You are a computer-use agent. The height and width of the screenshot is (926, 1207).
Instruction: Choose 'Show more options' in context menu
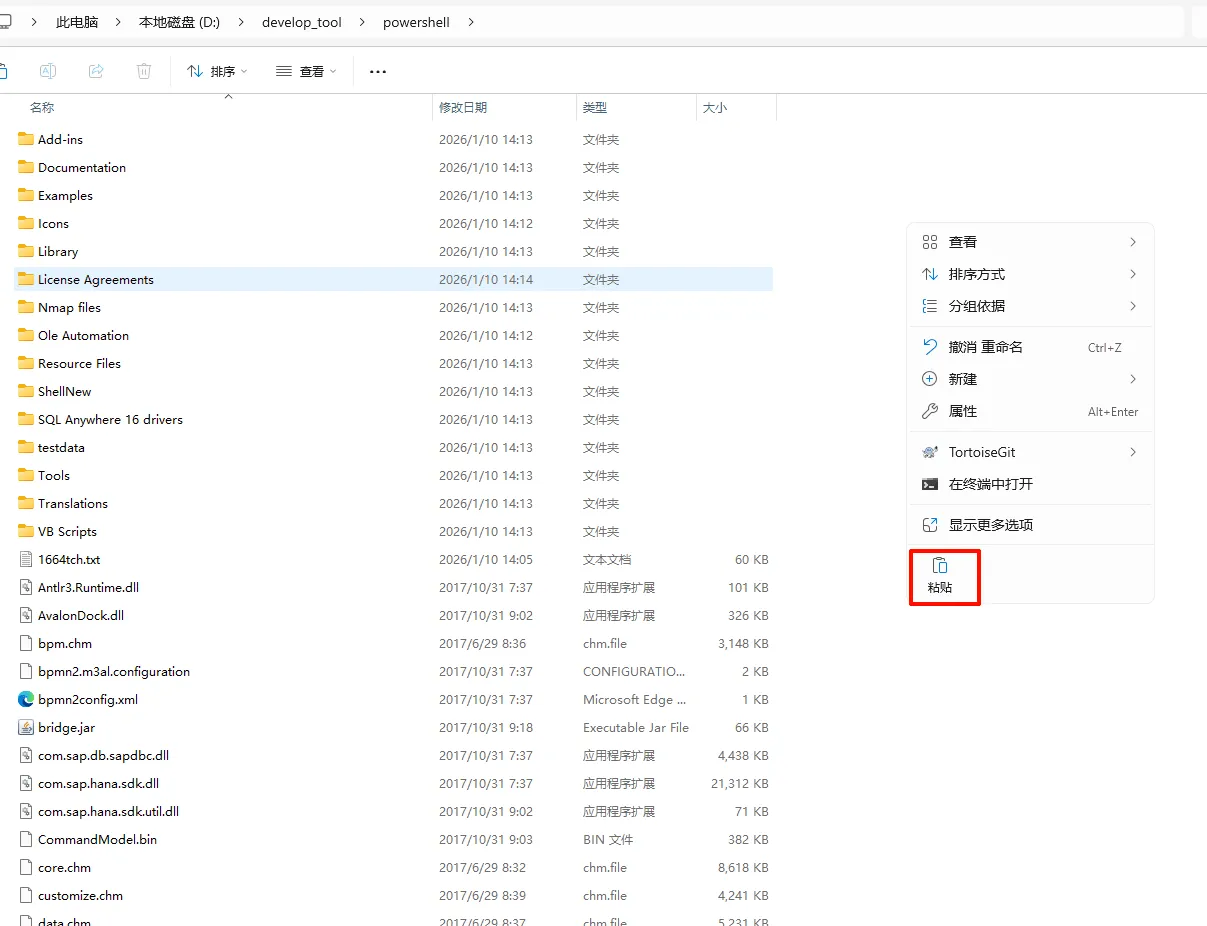click(1030, 525)
